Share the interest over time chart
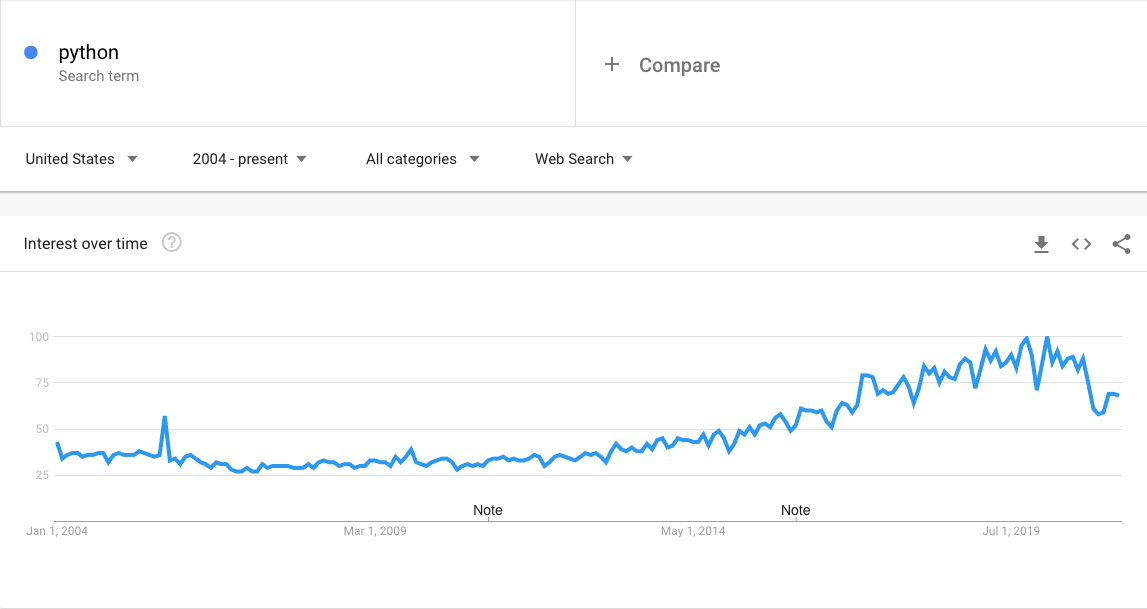Image resolution: width=1147 pixels, height=609 pixels. pyautogui.click(x=1121, y=244)
